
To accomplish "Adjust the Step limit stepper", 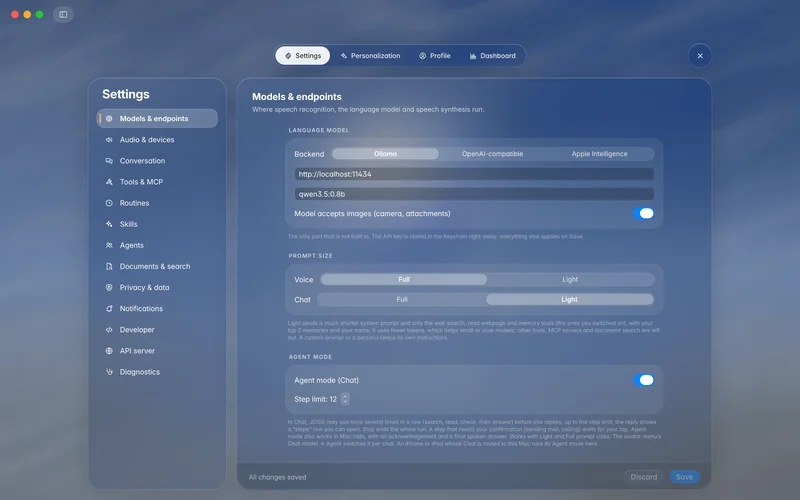I will pos(345,399).
